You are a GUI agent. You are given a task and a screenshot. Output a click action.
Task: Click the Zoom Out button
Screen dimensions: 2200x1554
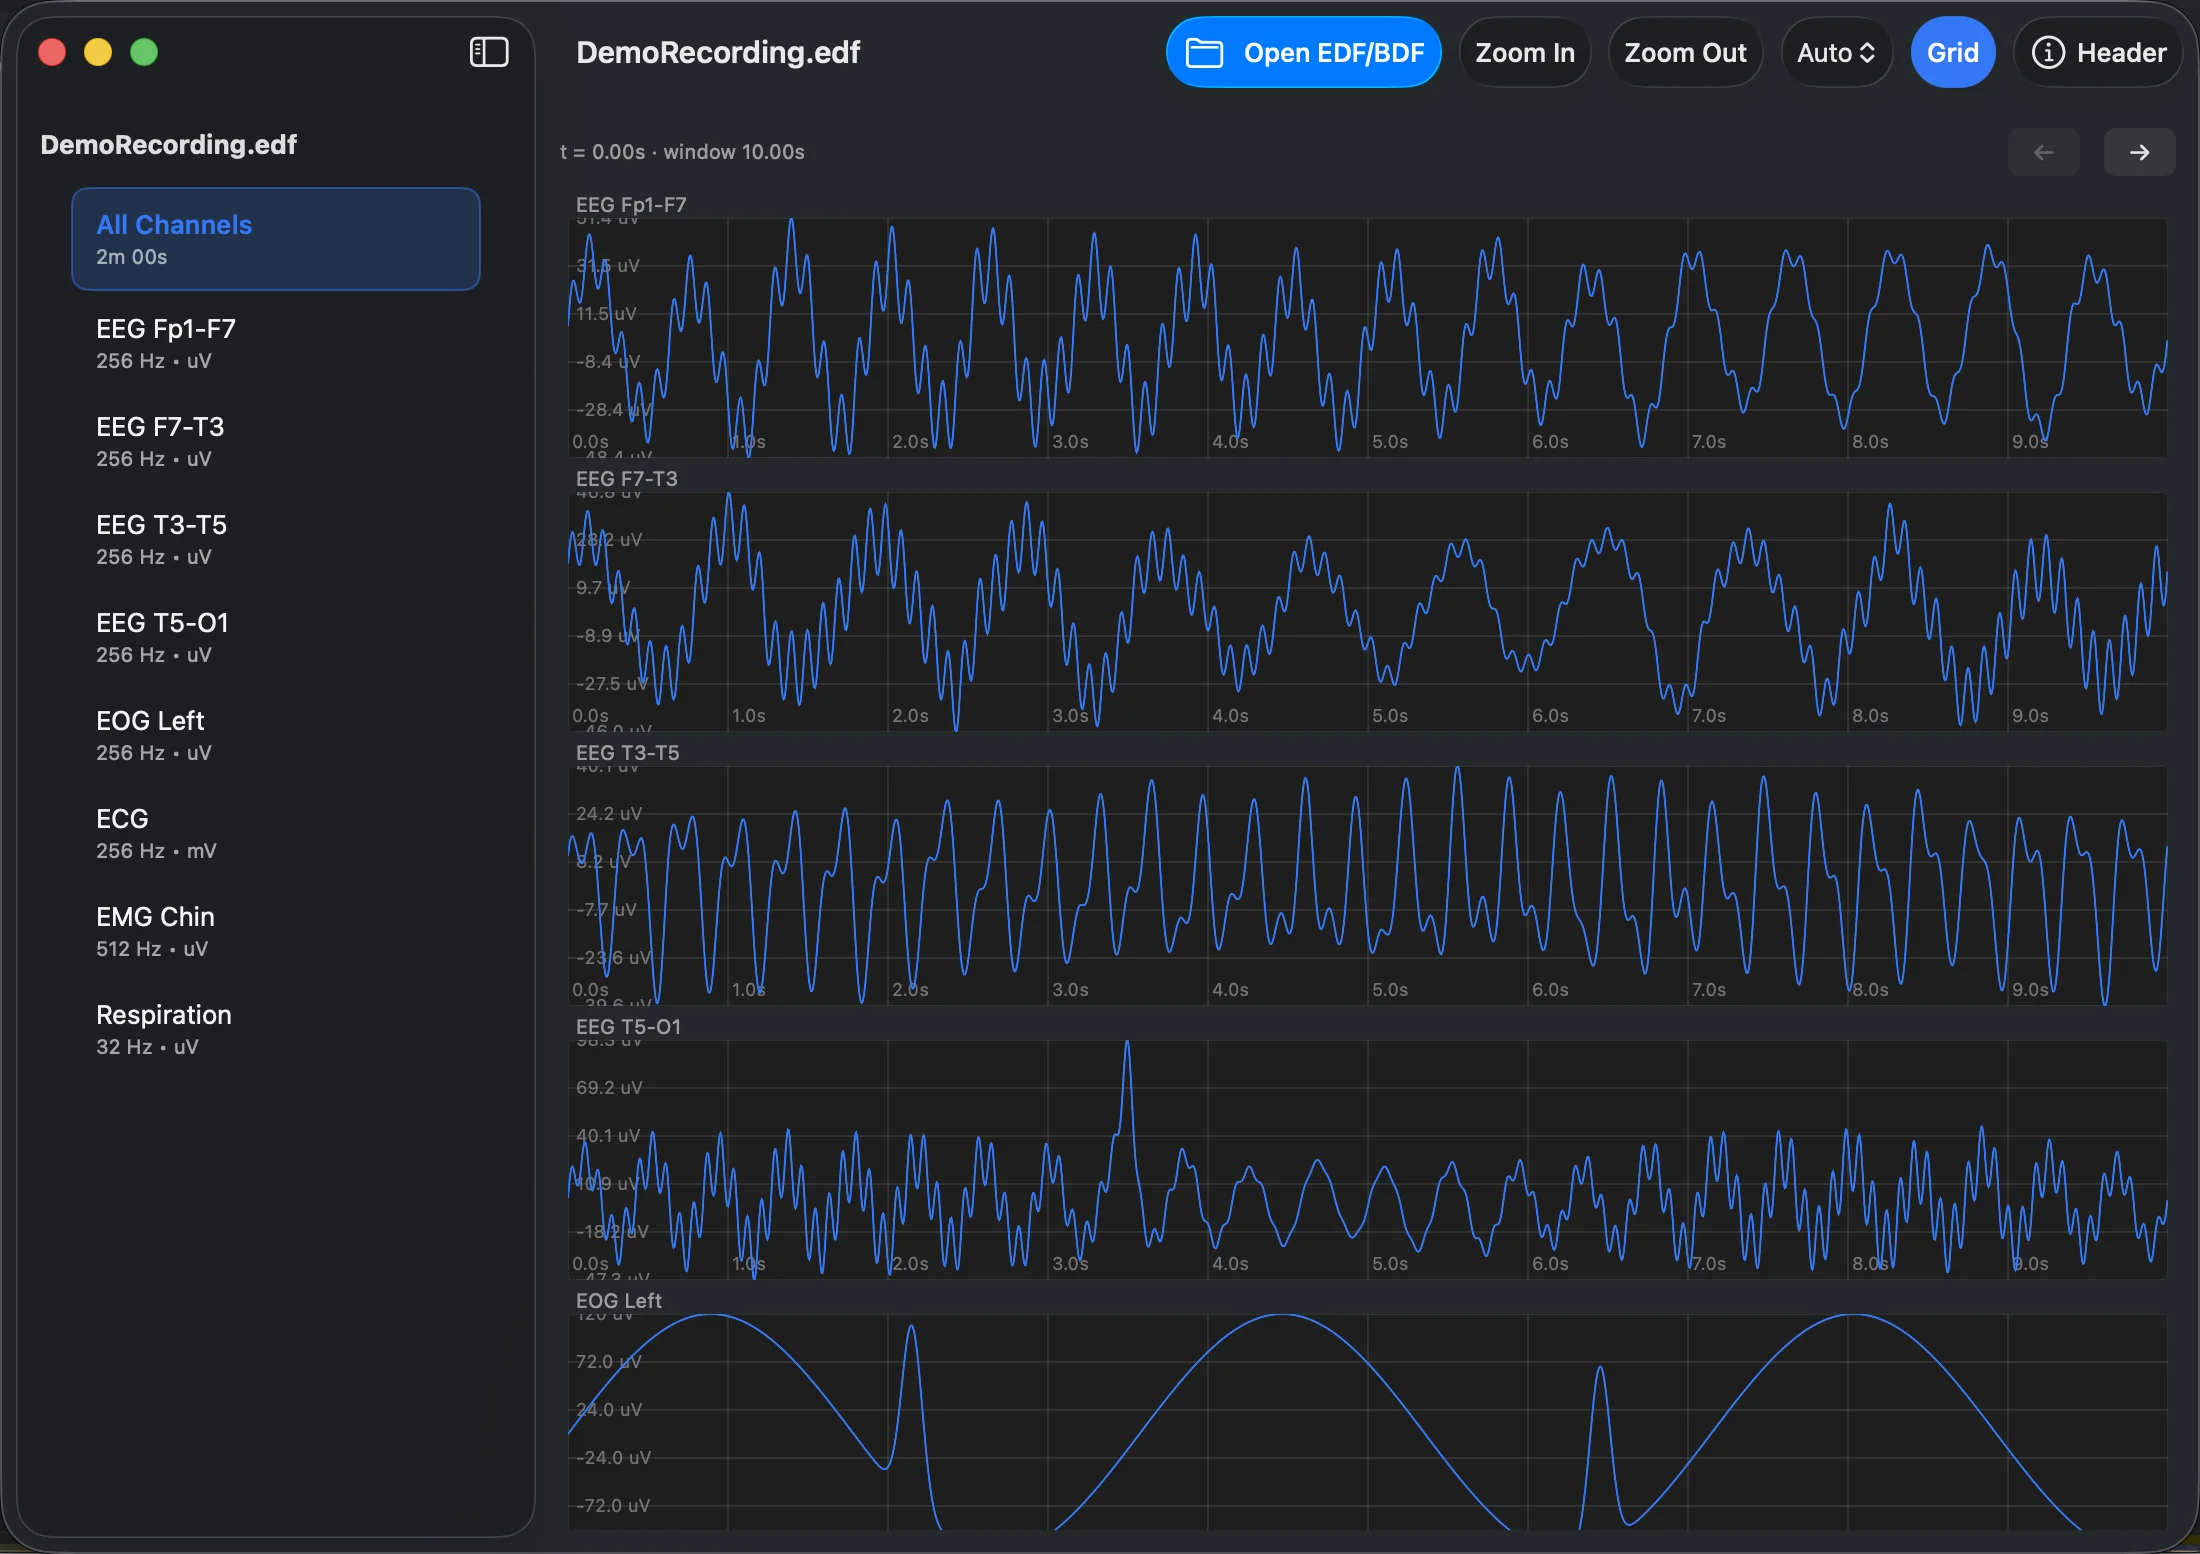(1685, 52)
